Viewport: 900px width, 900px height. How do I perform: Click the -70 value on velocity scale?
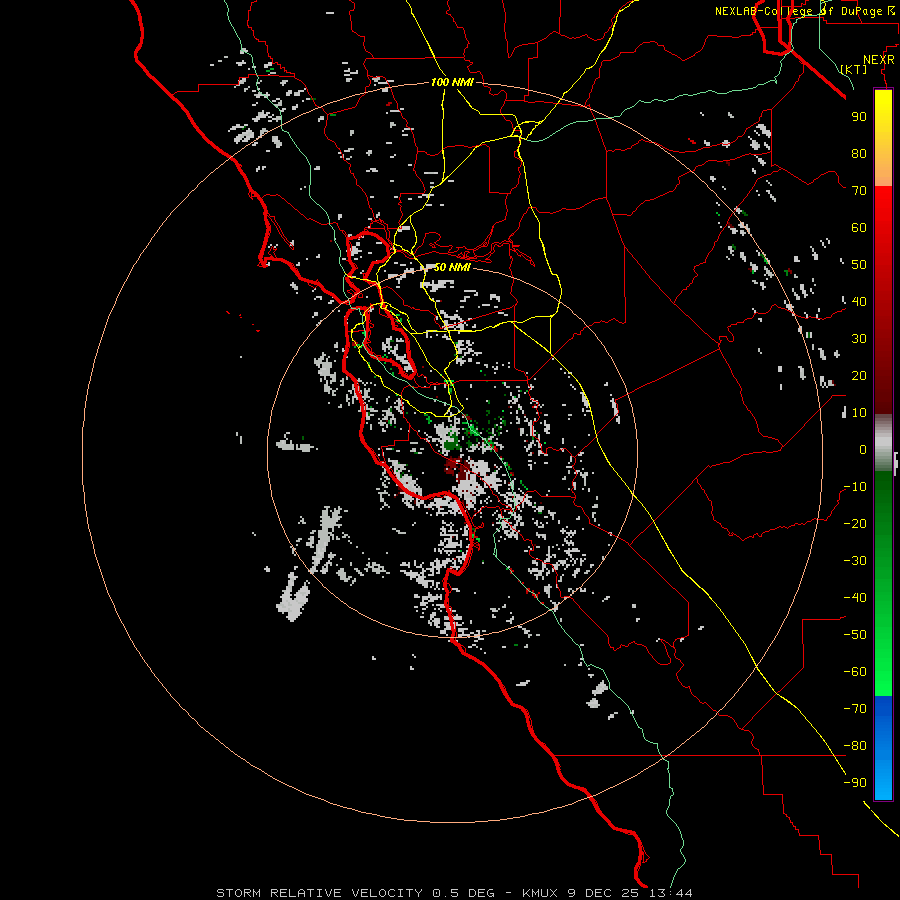[855, 709]
